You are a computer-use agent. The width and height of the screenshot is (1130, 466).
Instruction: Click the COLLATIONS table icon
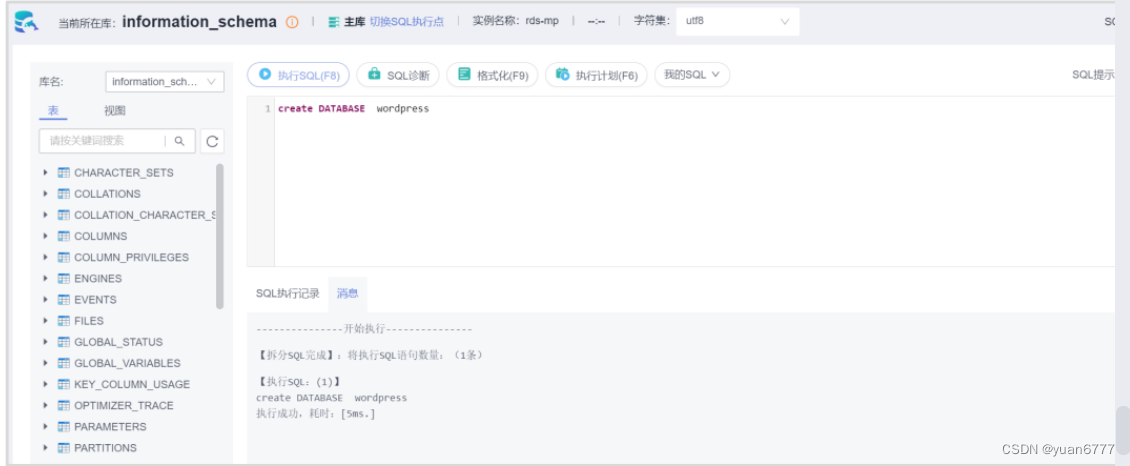click(x=63, y=194)
